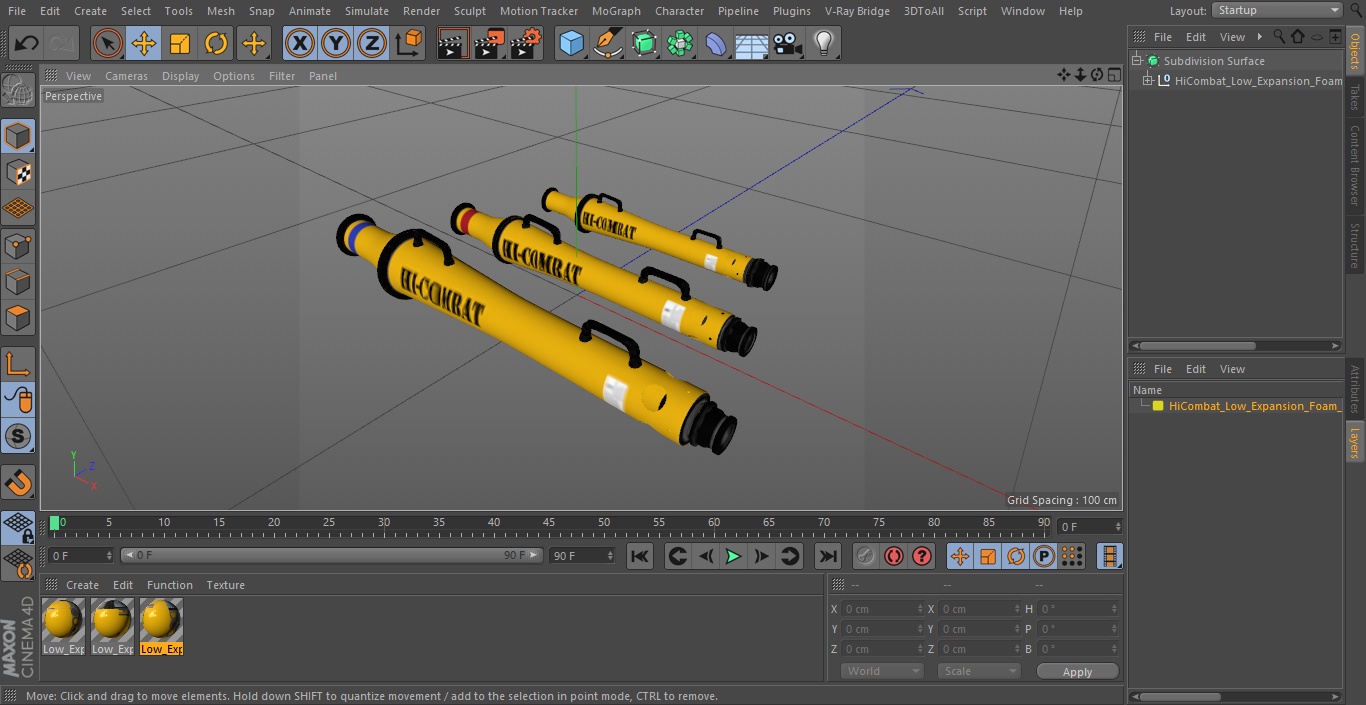Screen dimensions: 1366x705
Task: Open the Bend deformer icon
Action: (716, 44)
